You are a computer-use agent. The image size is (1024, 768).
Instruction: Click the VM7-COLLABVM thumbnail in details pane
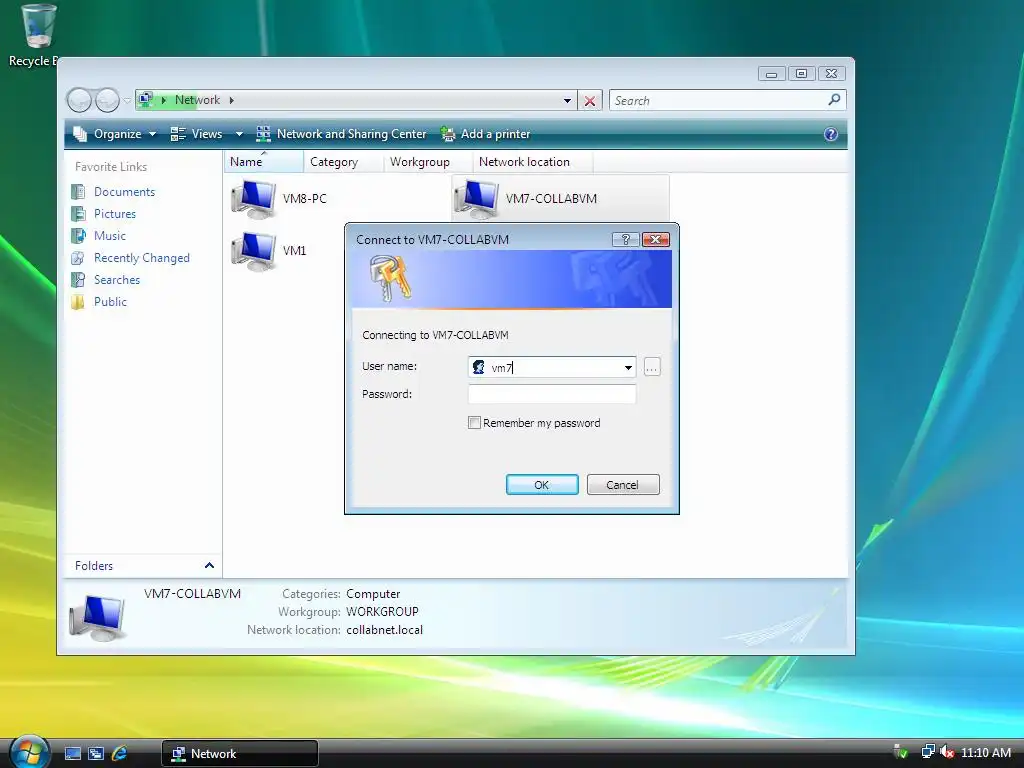click(x=97, y=616)
